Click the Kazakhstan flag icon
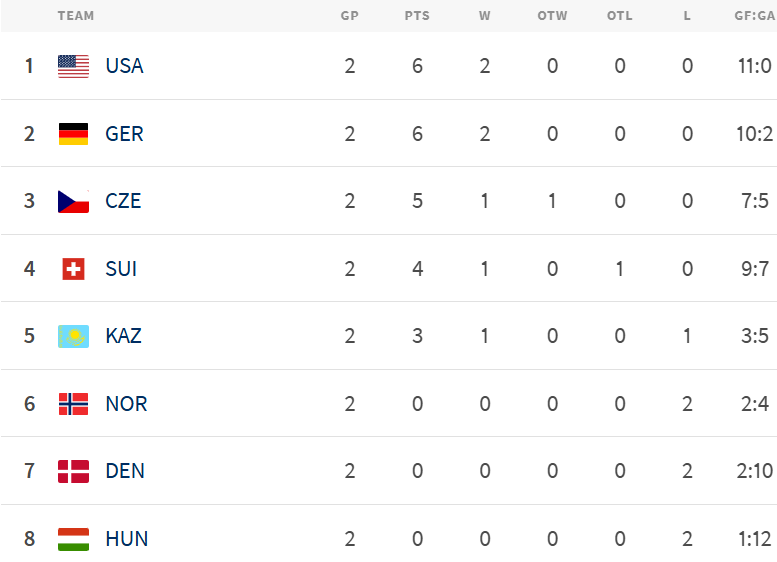Image resolution: width=777 pixels, height=562 pixels. click(73, 336)
